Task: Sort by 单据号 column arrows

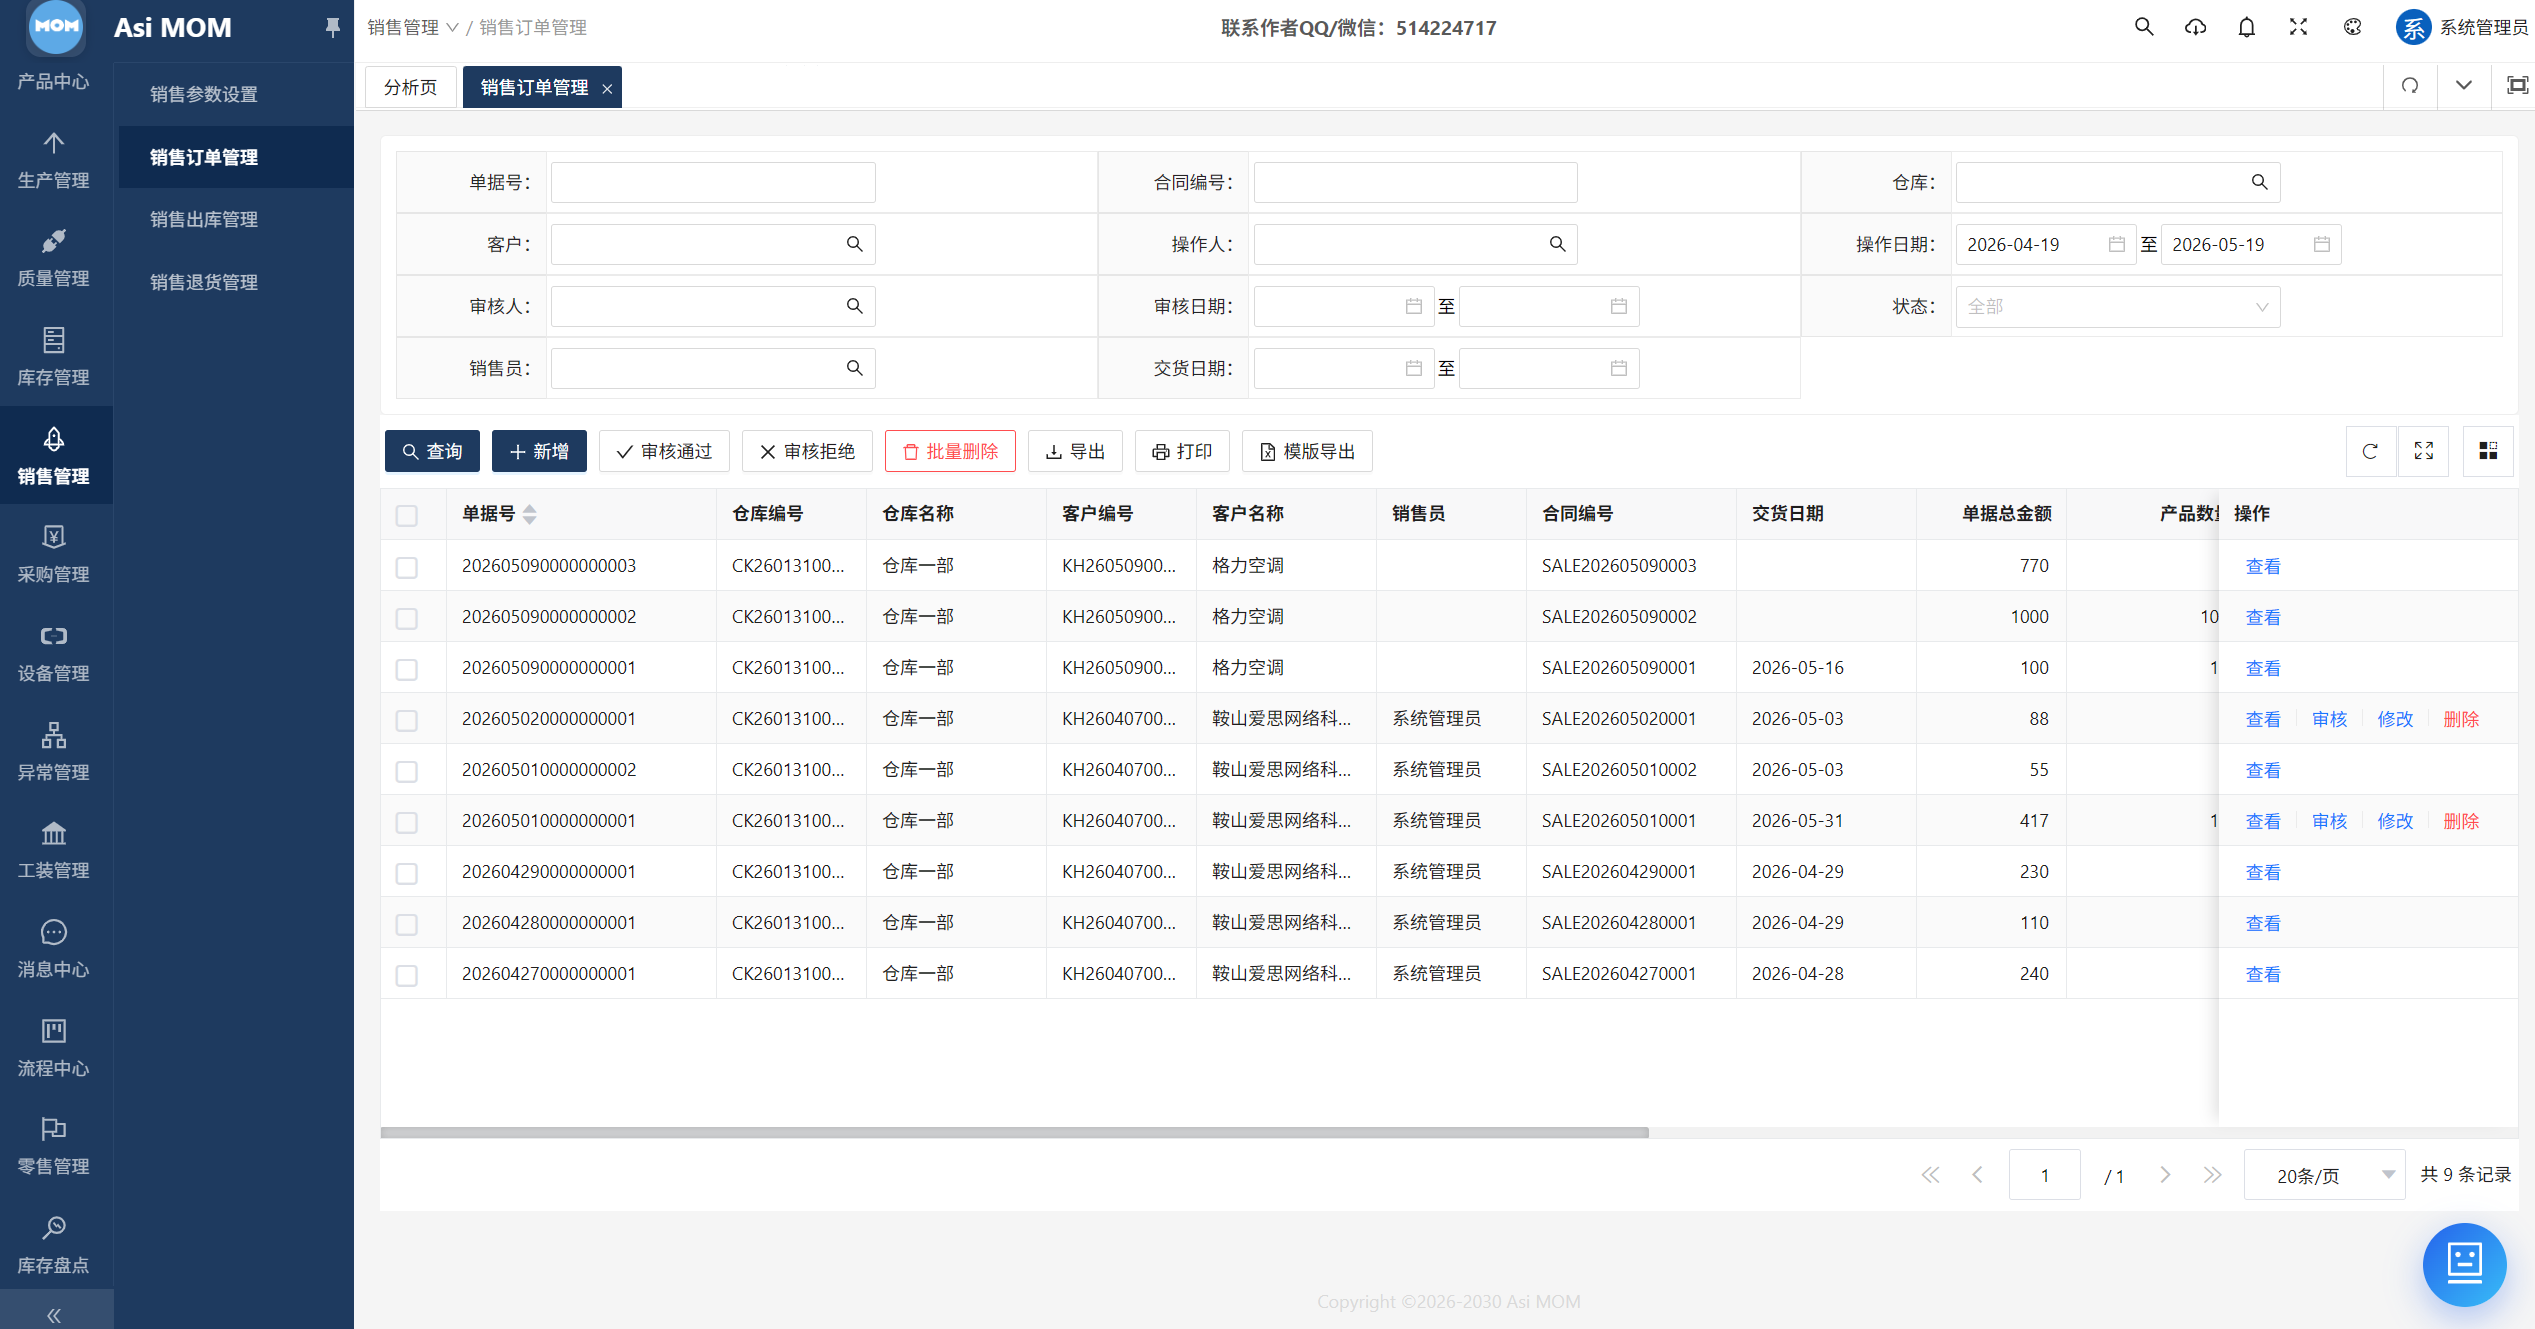Action: click(530, 514)
